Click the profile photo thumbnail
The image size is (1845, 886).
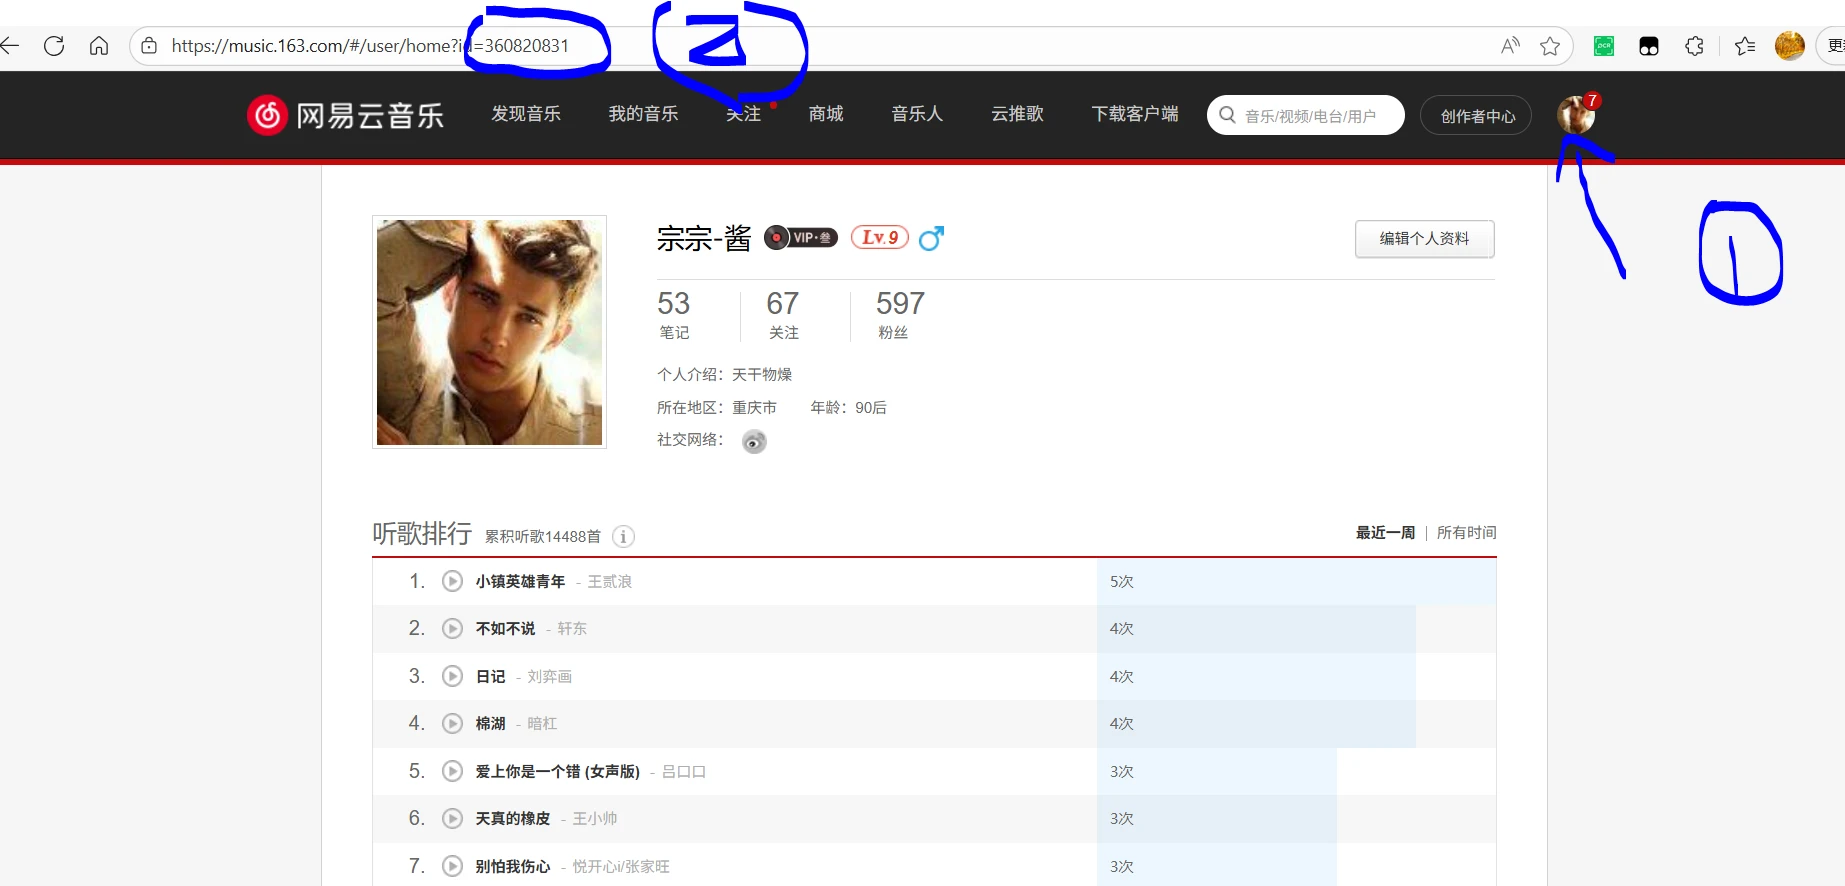point(489,332)
